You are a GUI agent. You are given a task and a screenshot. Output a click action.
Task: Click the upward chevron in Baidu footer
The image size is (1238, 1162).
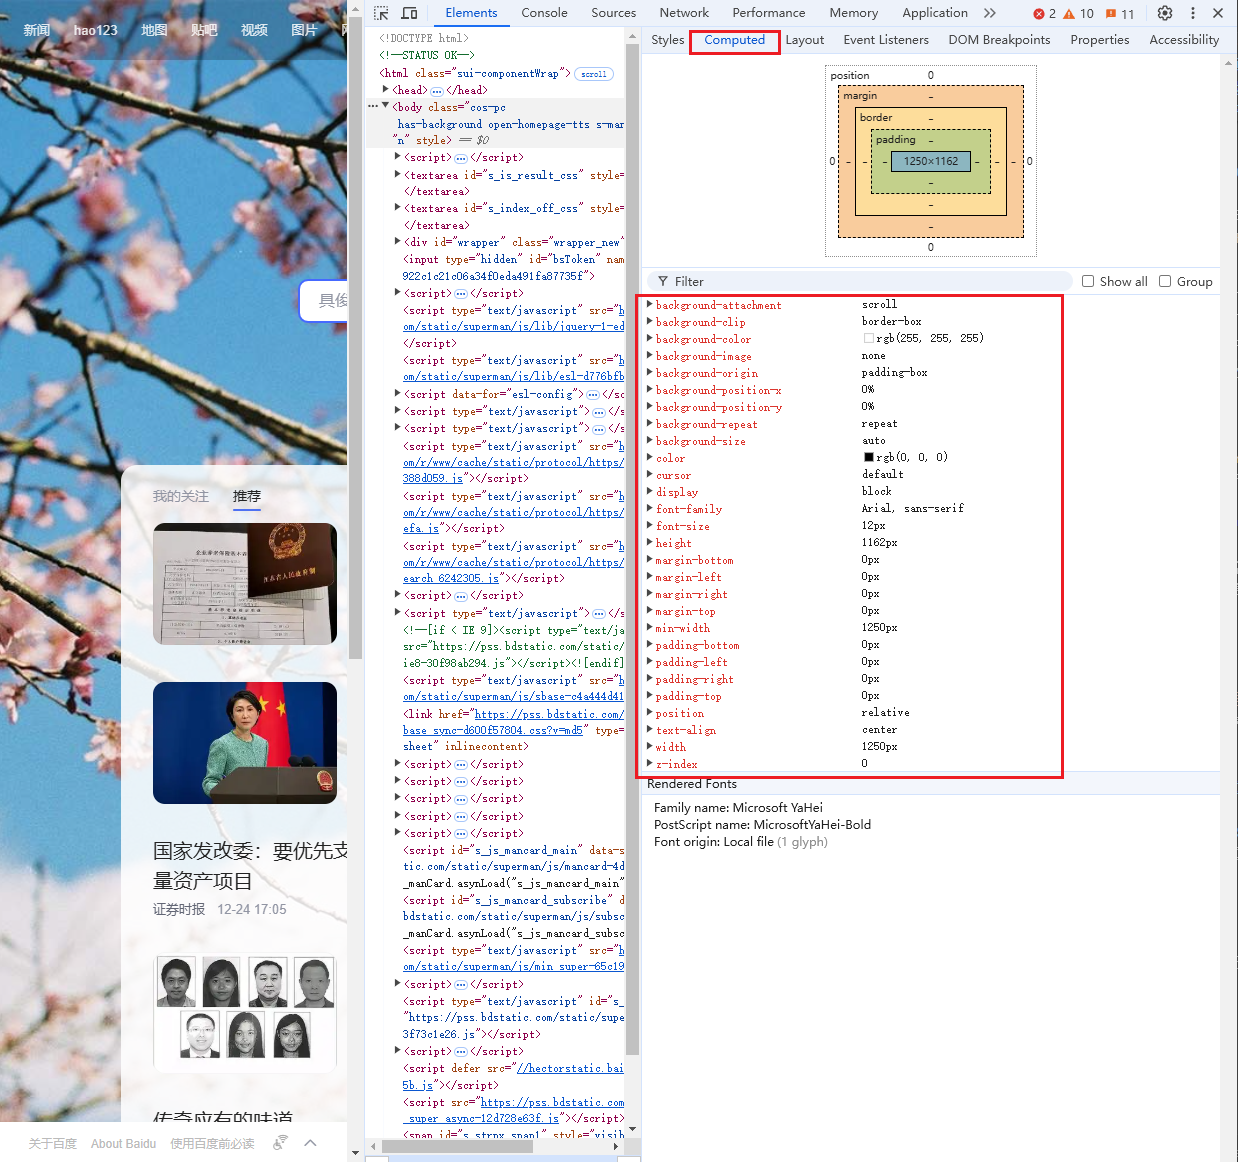[x=311, y=1142]
